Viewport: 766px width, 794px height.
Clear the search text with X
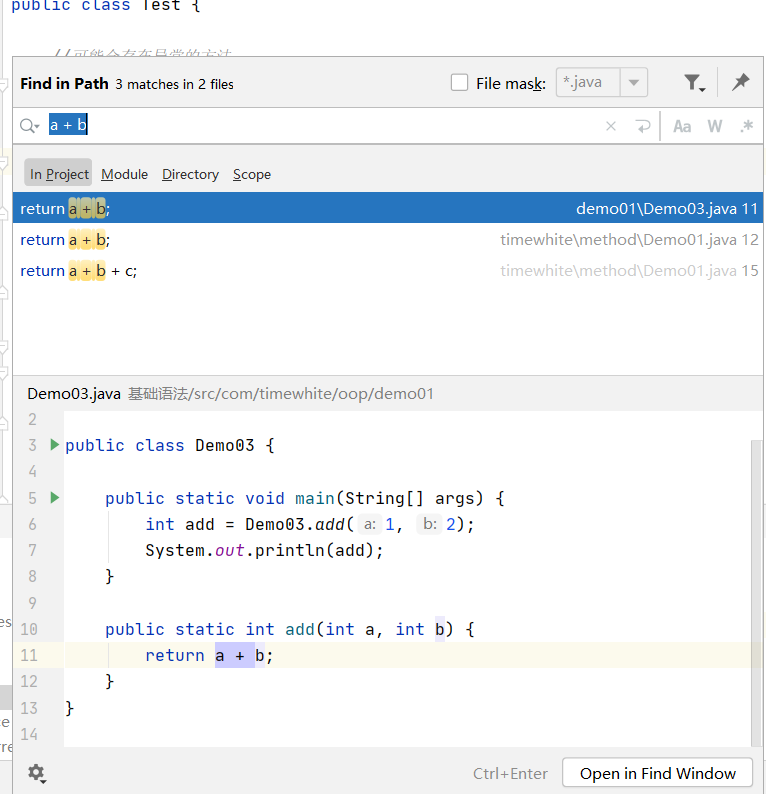[x=611, y=126]
